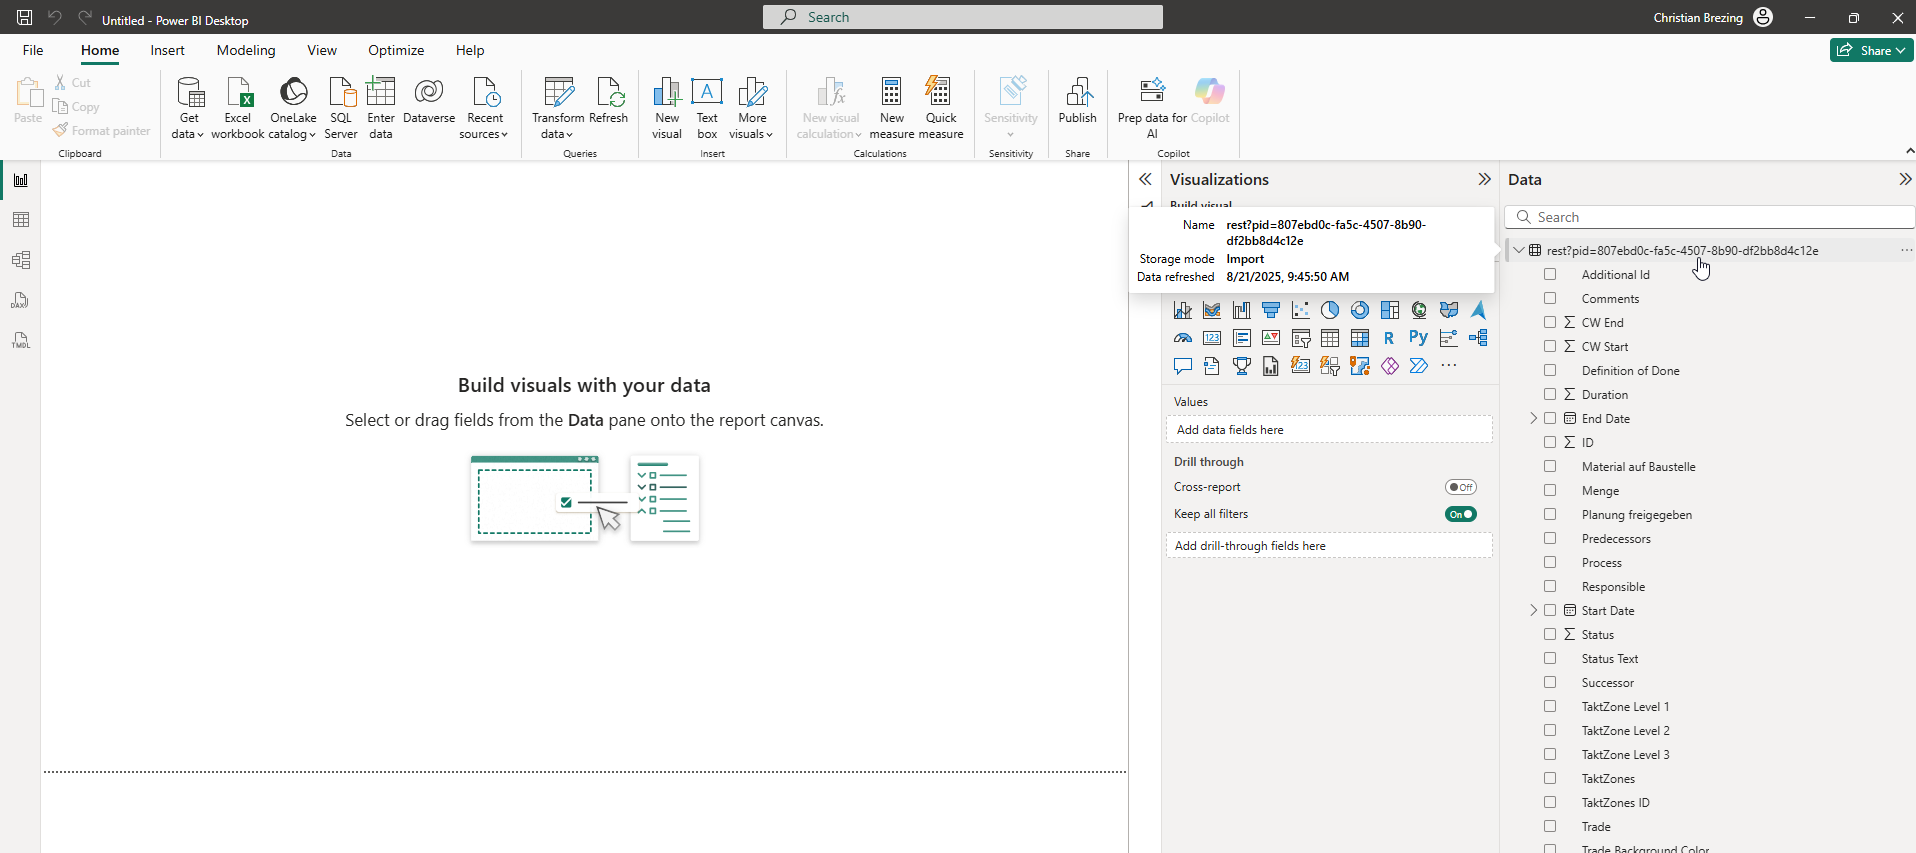Open Table view in left sidebar
1916x853 pixels.
point(21,220)
